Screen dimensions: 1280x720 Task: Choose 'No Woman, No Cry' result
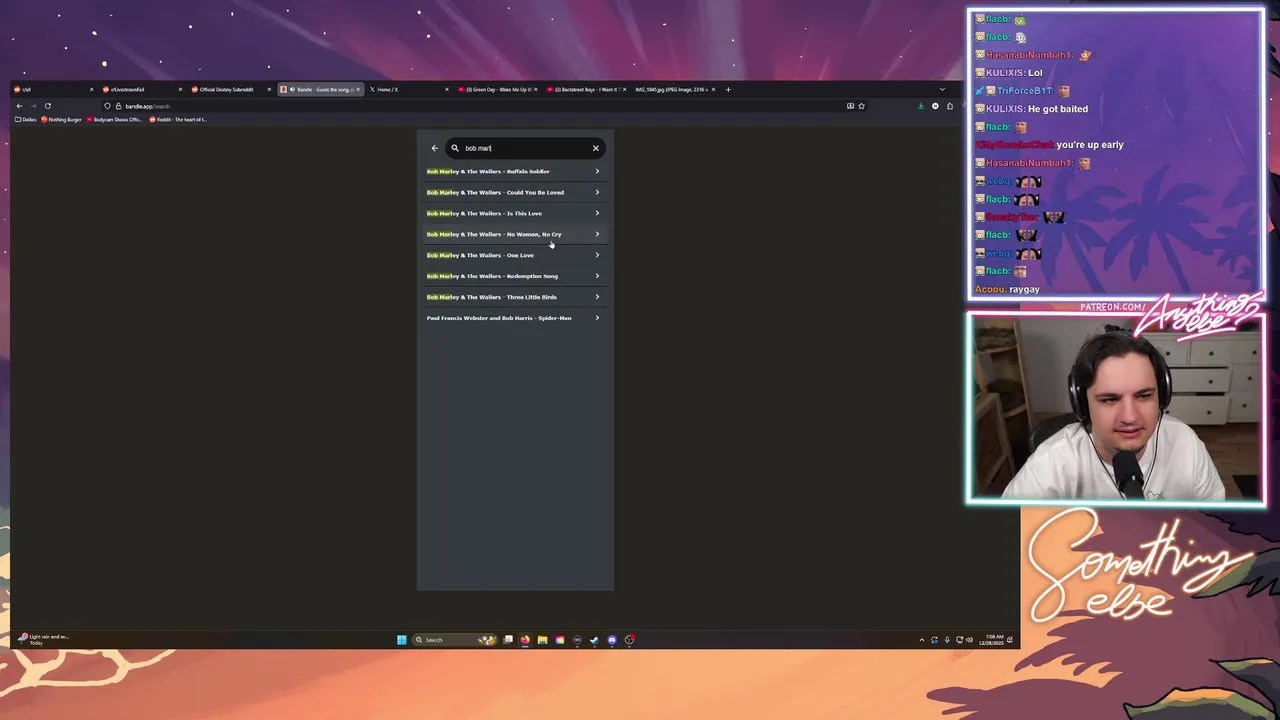(x=513, y=234)
